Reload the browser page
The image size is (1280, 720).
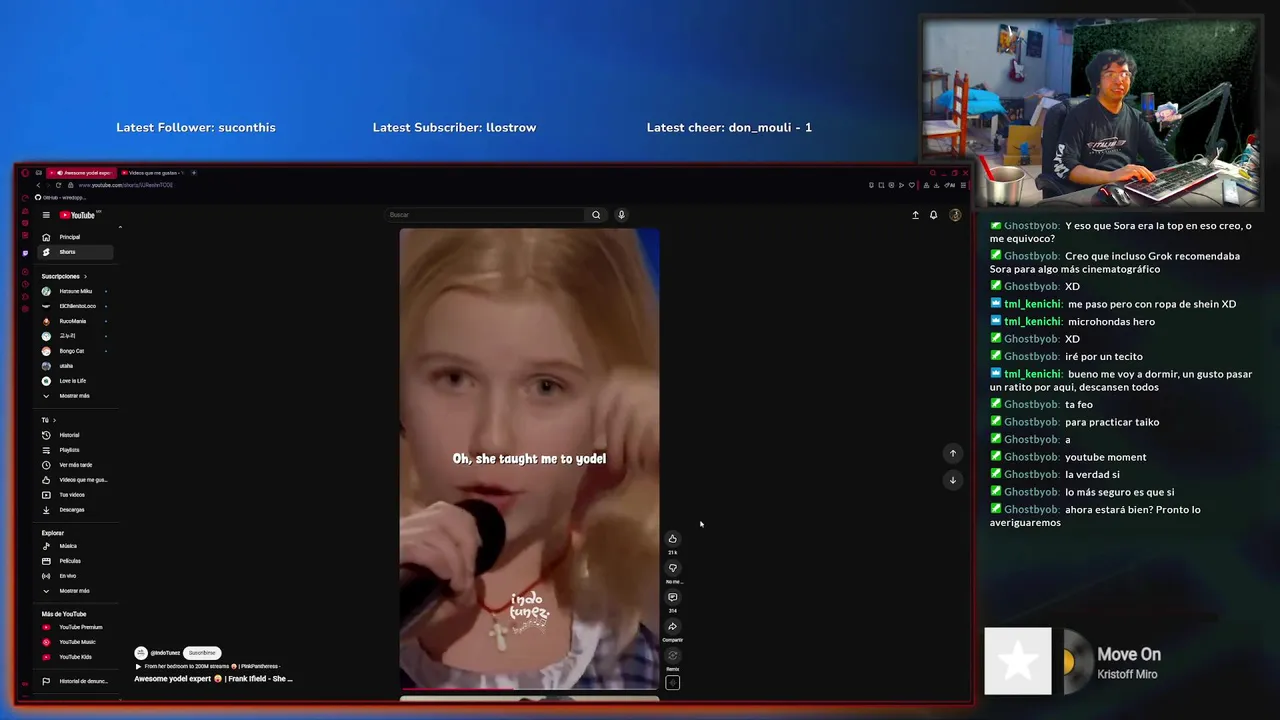(58, 185)
